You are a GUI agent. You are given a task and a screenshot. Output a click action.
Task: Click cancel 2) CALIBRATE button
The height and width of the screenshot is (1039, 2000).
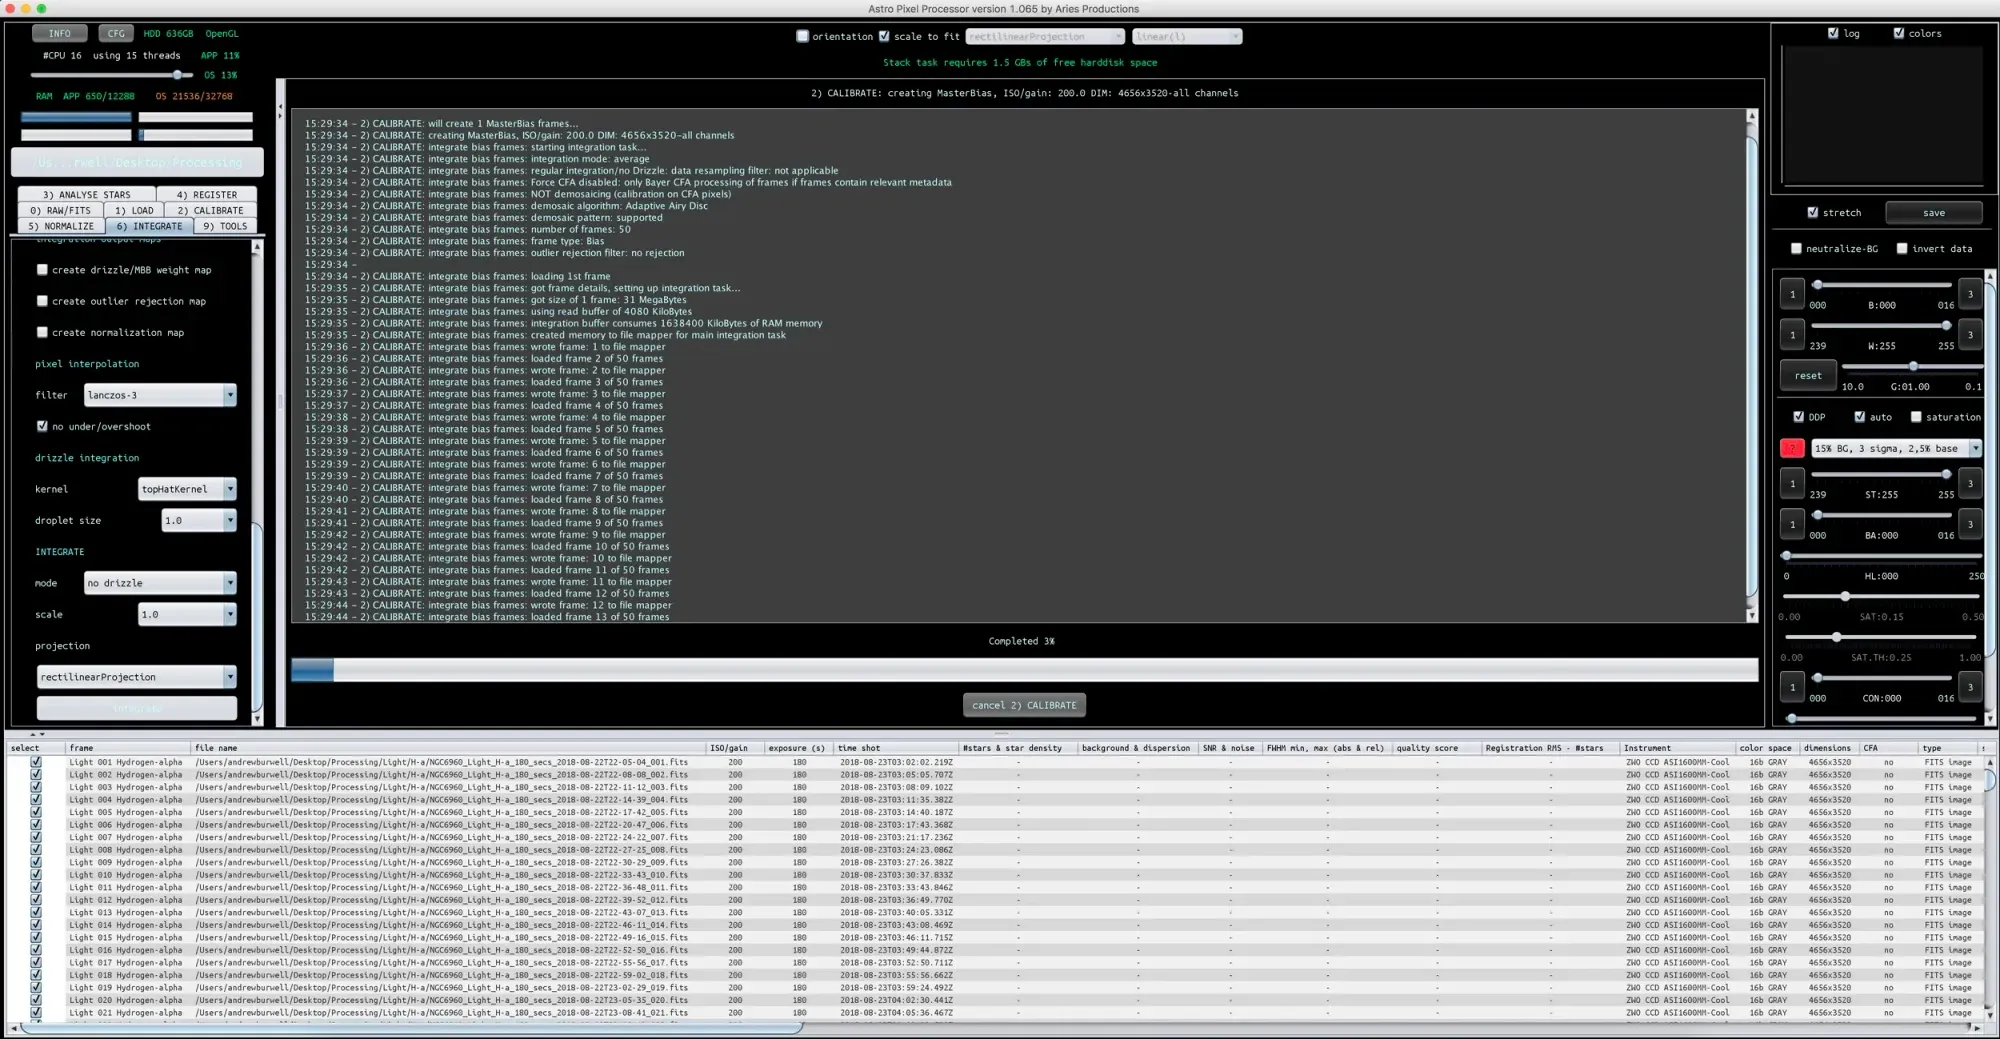point(1024,705)
